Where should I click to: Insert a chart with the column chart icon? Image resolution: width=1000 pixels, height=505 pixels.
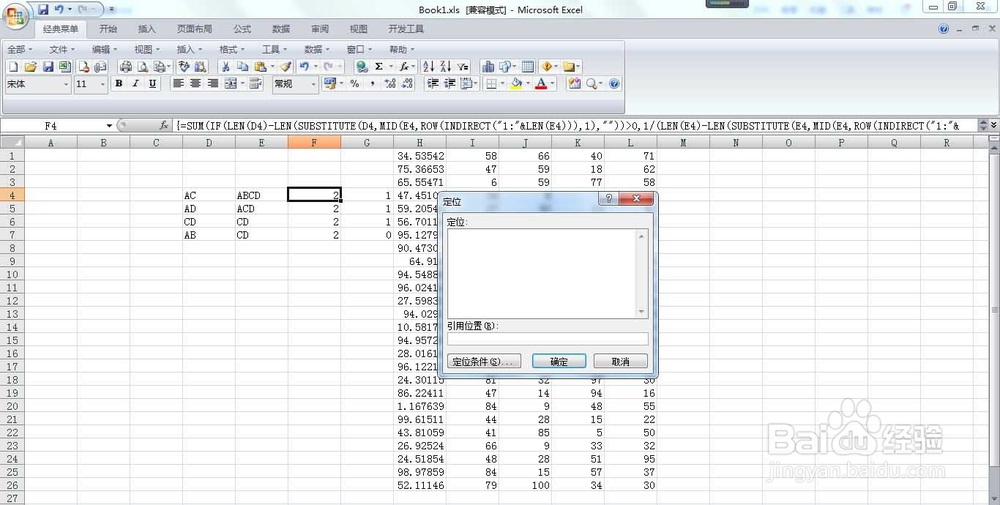point(489,66)
